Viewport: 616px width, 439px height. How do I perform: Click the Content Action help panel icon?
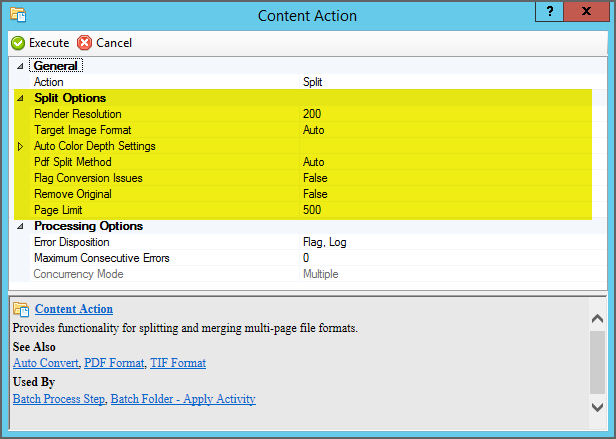21,309
